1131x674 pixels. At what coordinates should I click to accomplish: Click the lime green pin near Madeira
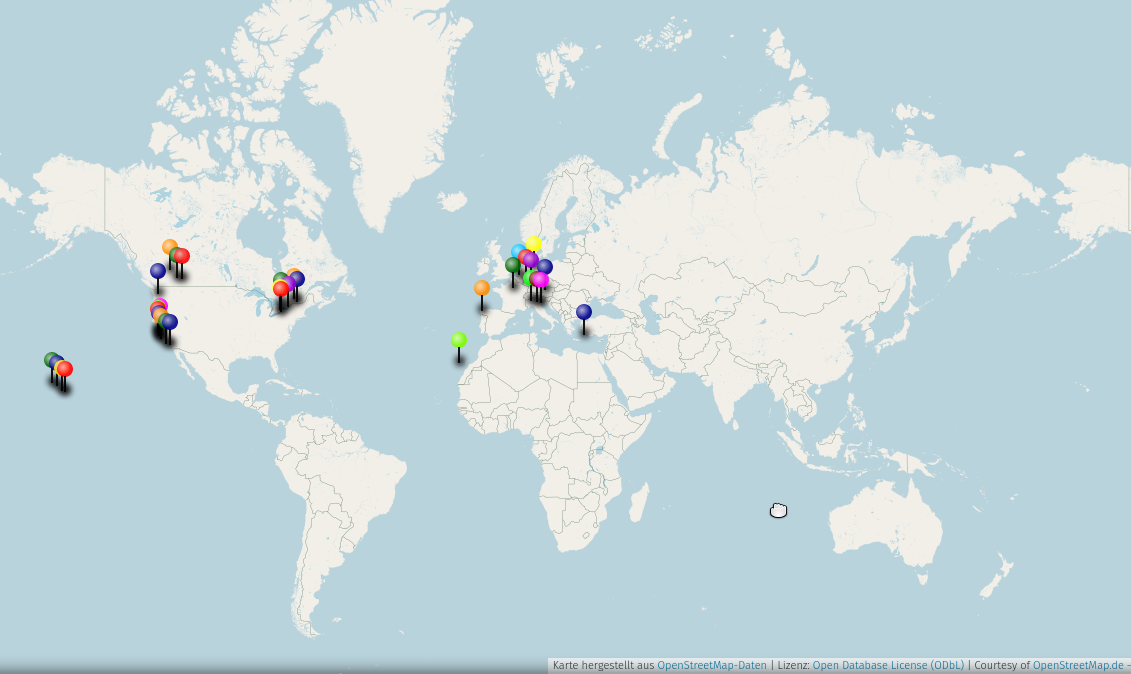point(459,340)
